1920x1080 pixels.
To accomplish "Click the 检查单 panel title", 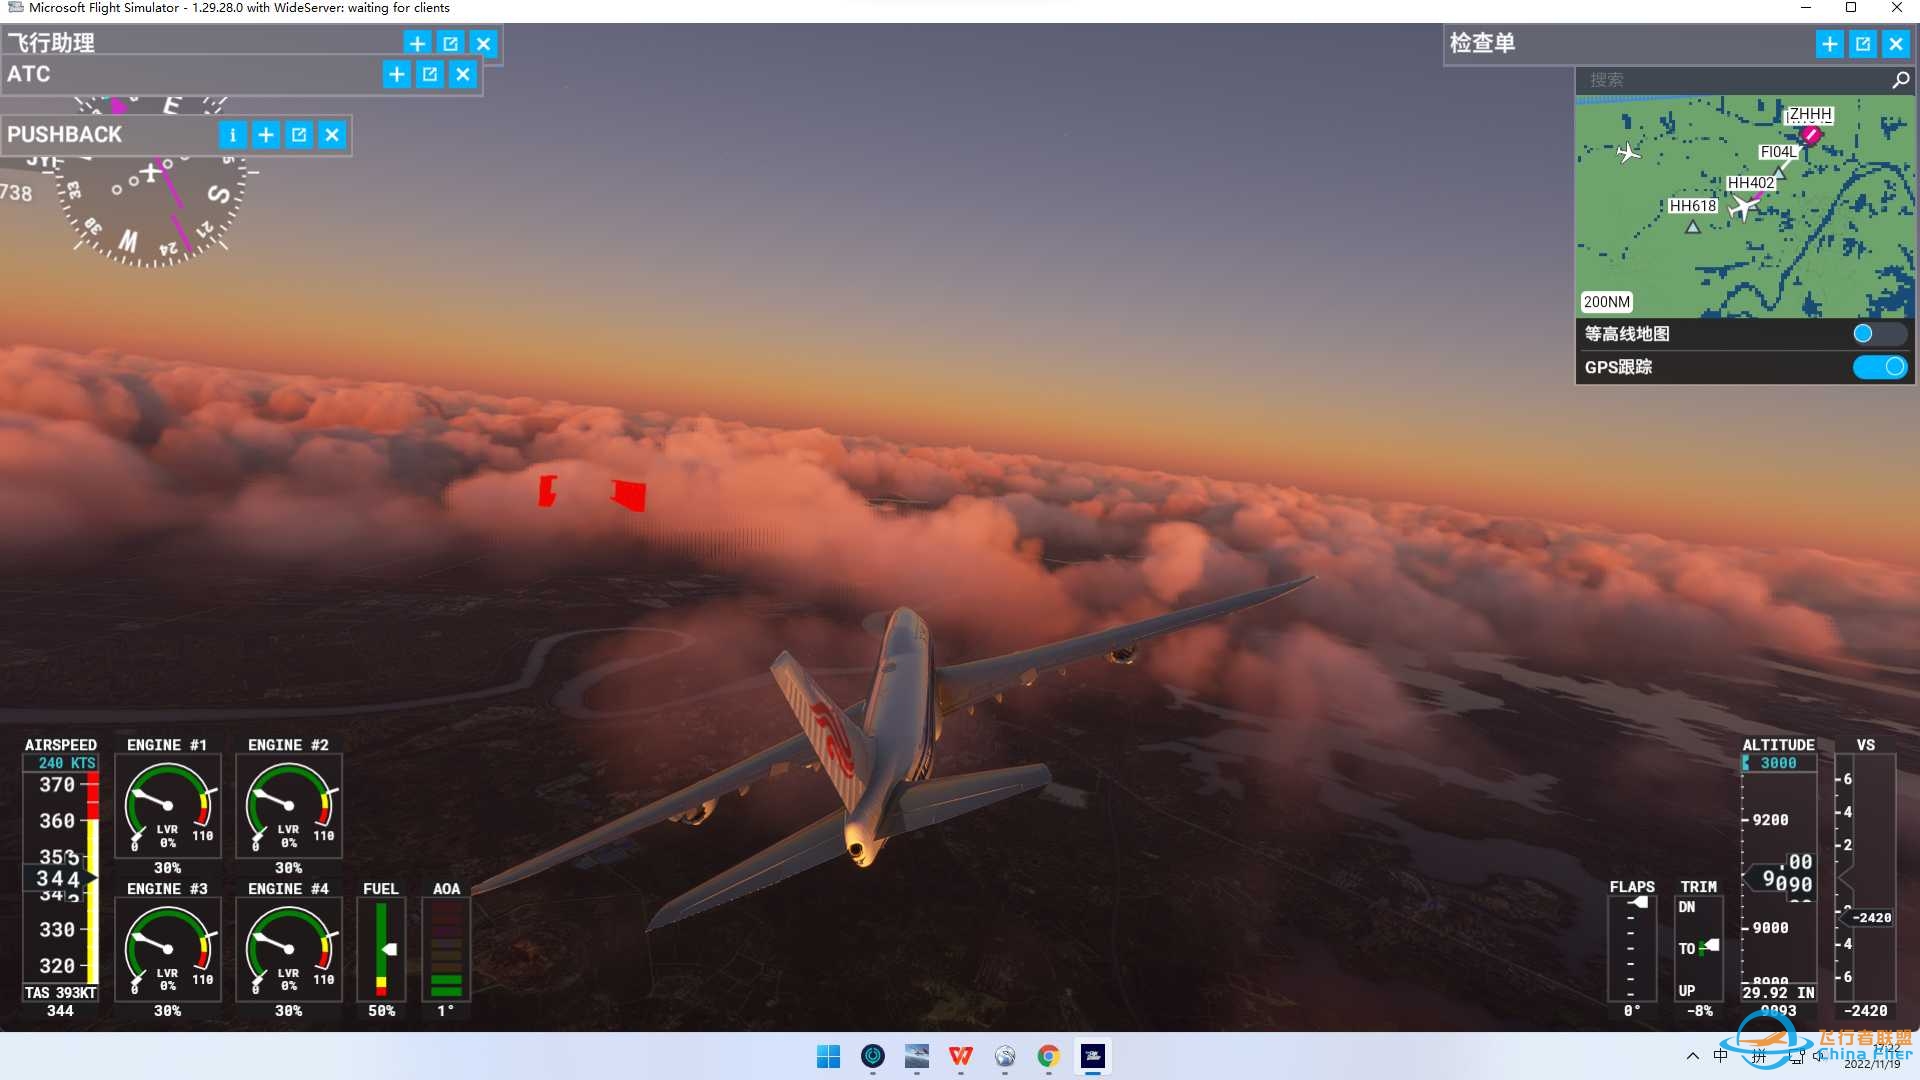I will pos(1482,43).
